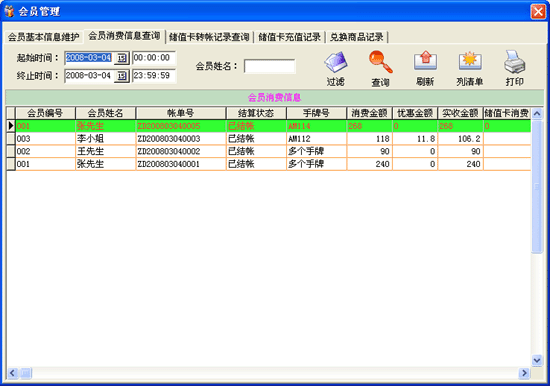The image size is (550, 386).
Task: Click the end time 23:59:59 field
Action: [x=154, y=76]
